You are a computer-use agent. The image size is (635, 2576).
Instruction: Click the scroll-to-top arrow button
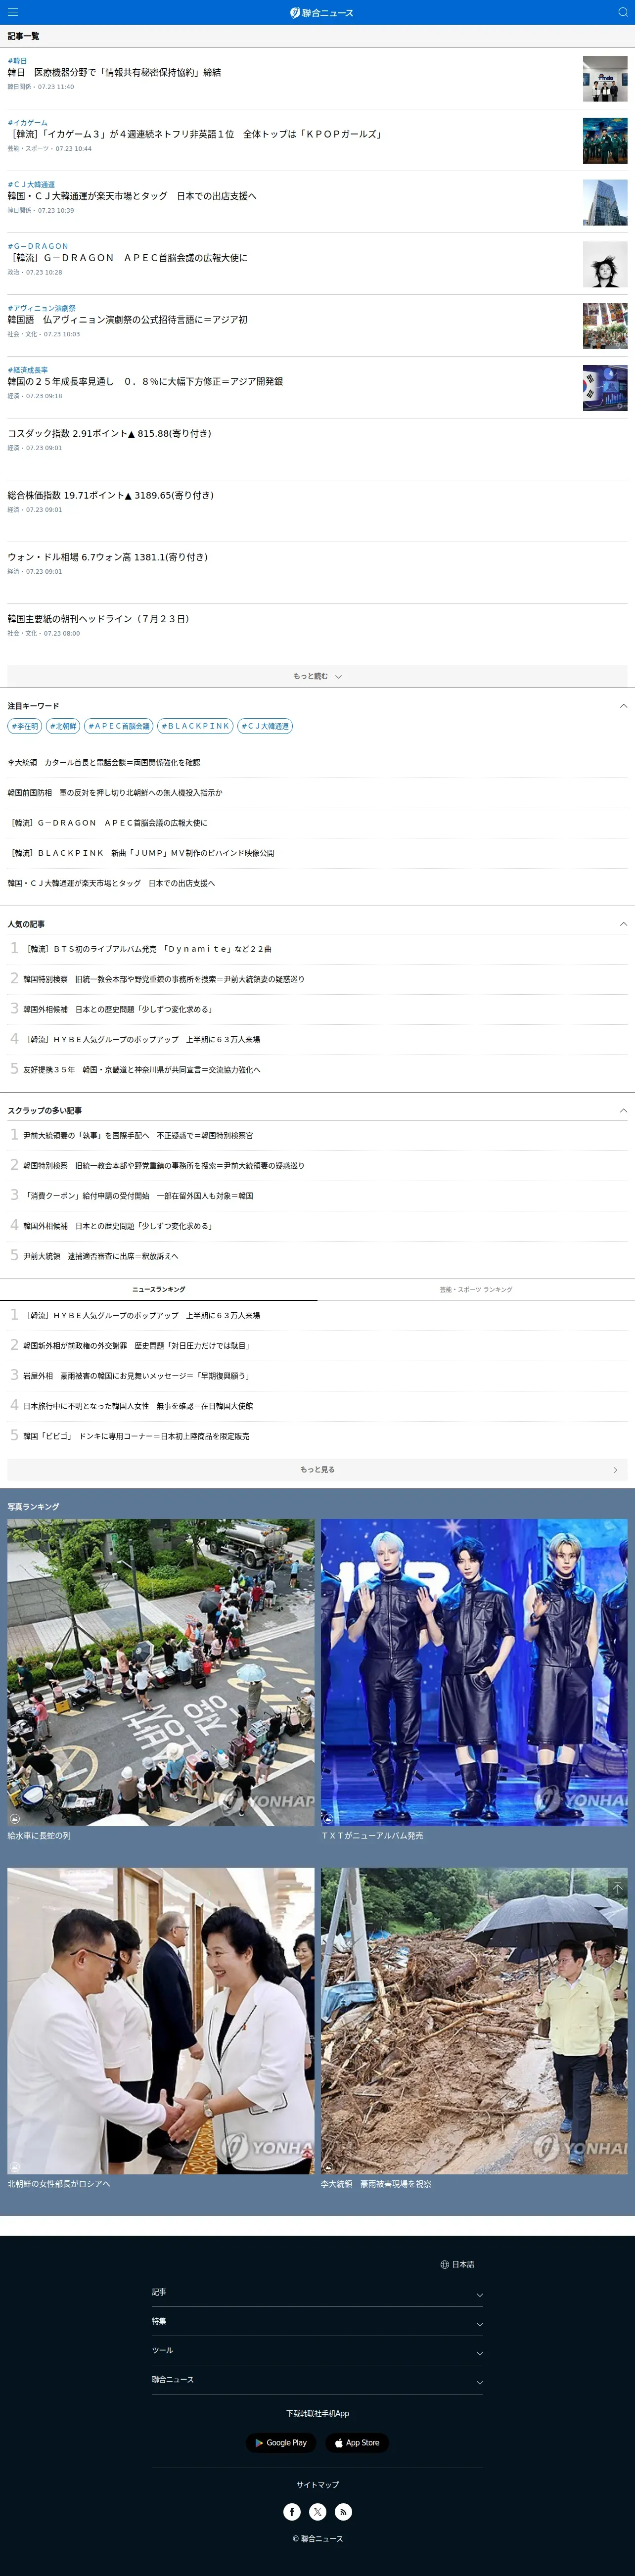click(x=617, y=1887)
